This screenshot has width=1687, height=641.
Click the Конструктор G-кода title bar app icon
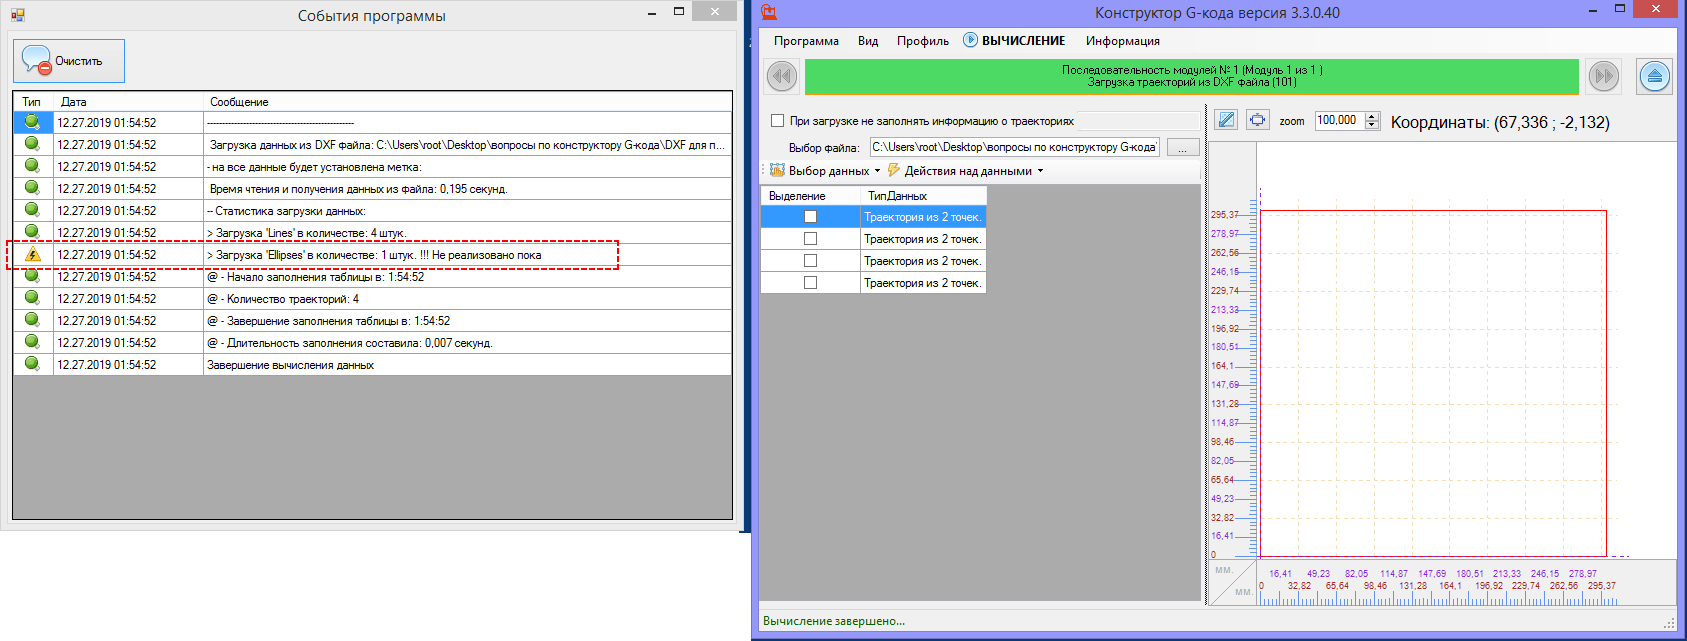tap(769, 12)
